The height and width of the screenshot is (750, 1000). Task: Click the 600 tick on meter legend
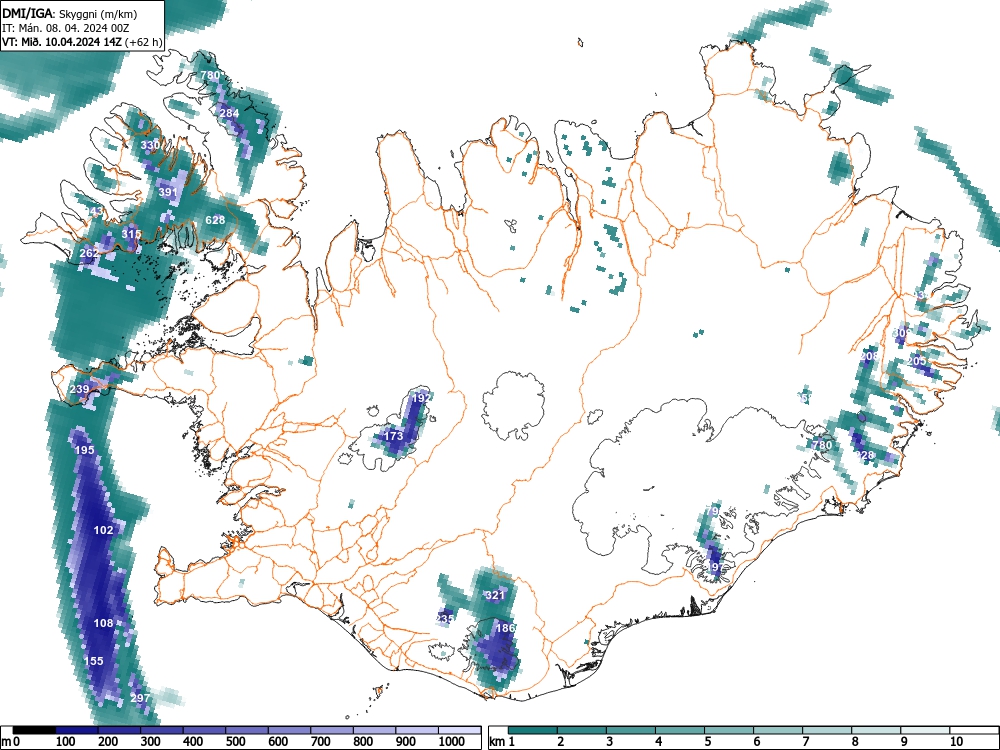click(278, 742)
